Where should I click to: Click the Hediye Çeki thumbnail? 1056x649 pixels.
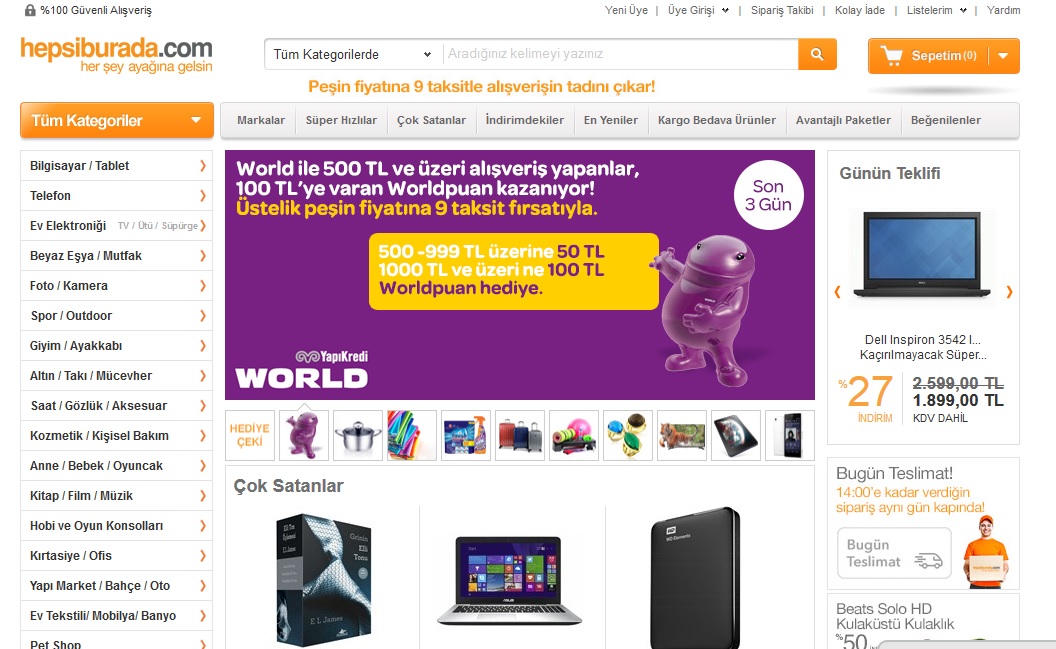tap(250, 436)
